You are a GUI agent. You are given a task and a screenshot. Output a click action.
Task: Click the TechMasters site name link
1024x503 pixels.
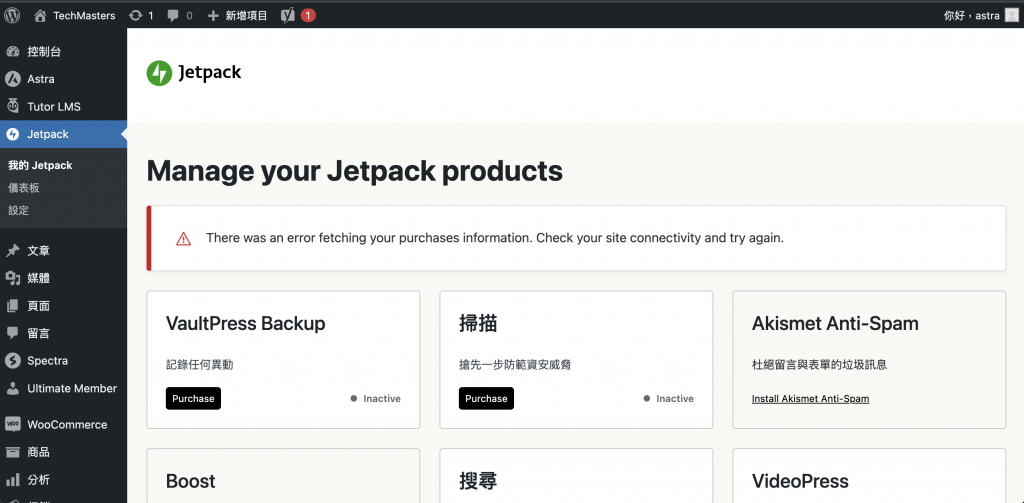pyautogui.click(x=84, y=16)
